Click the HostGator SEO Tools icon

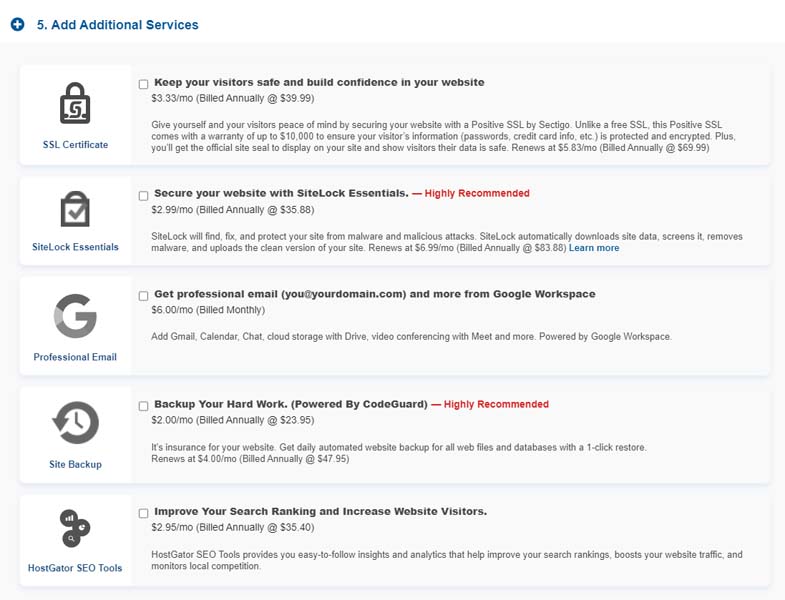(75, 528)
